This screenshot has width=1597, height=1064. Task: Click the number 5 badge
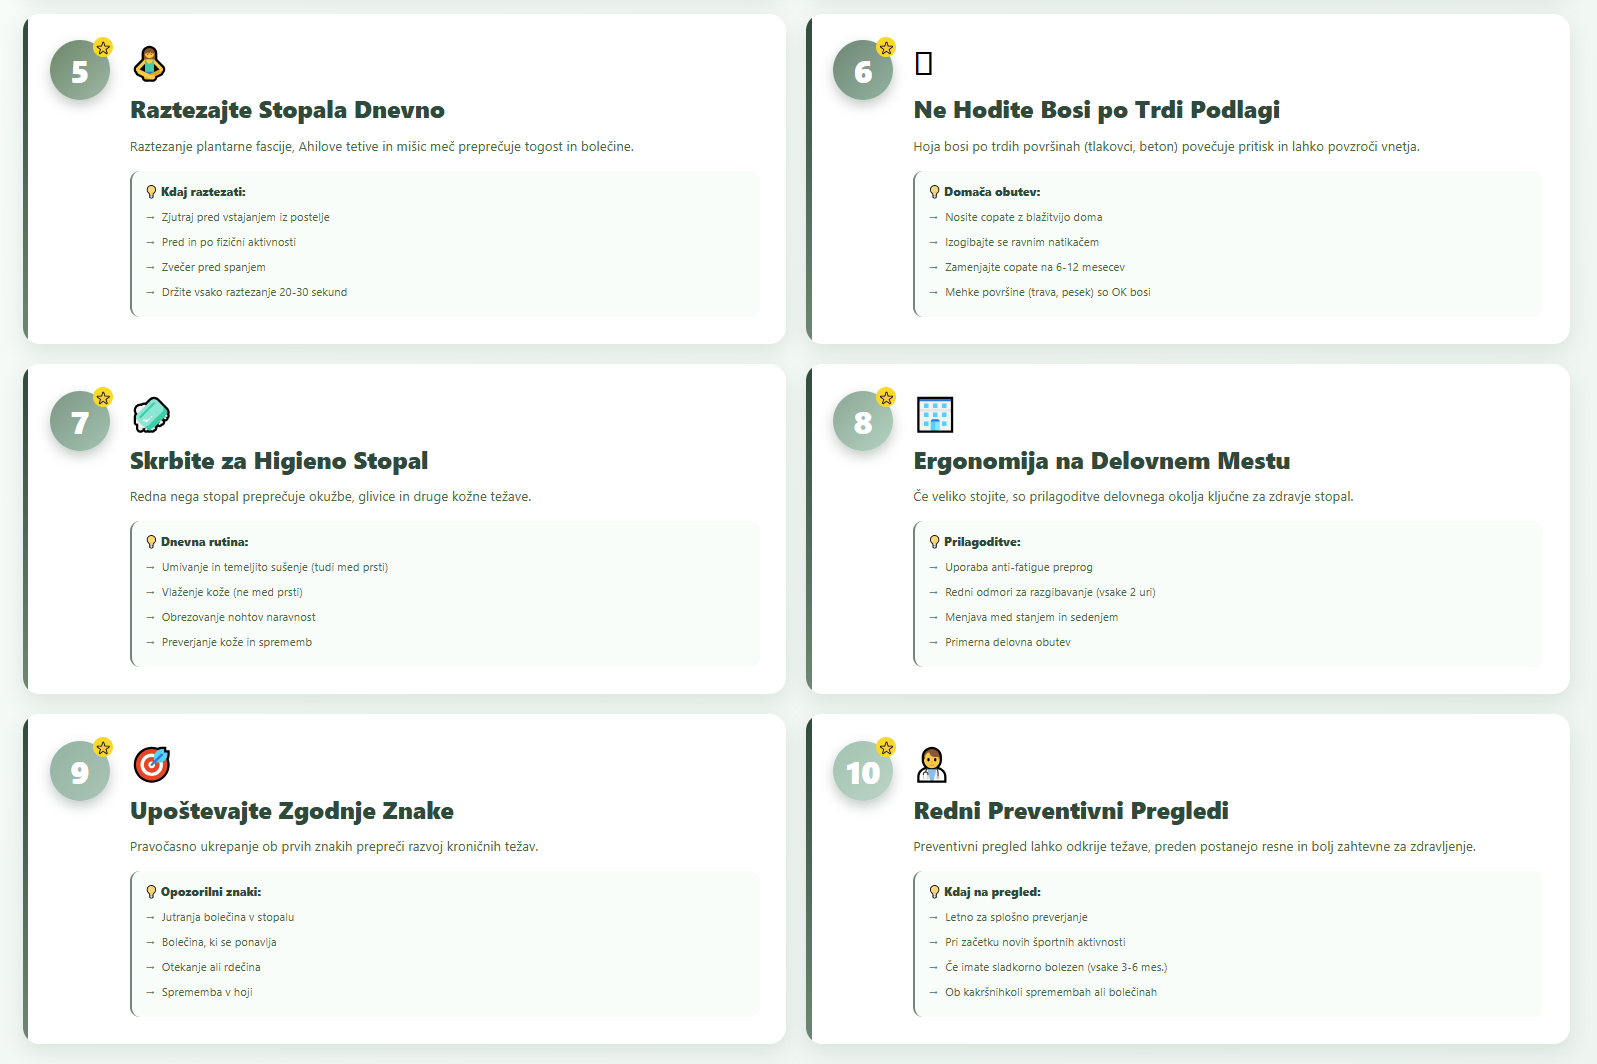coord(80,71)
